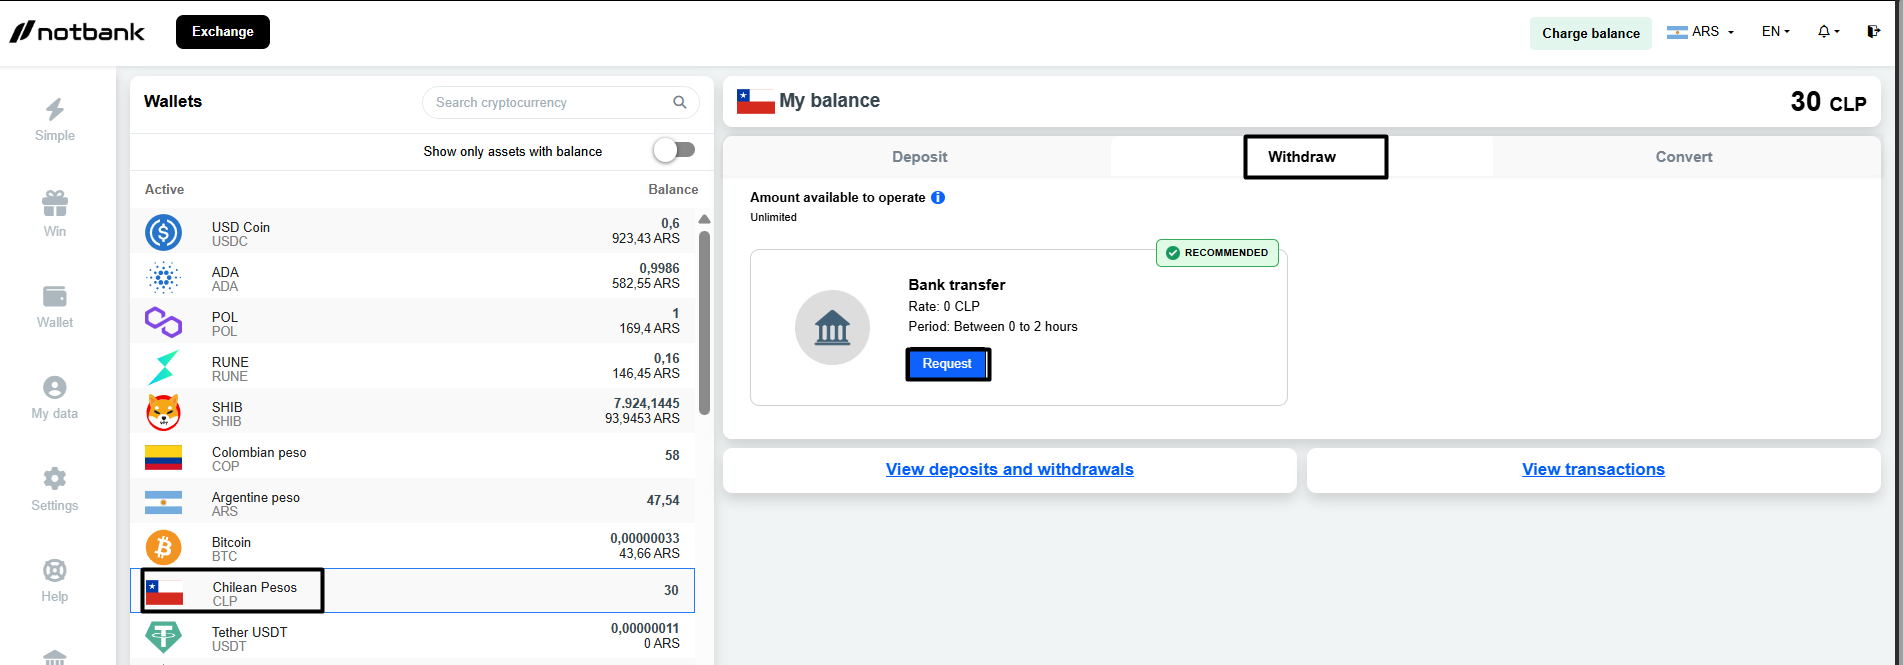Select the USD Coin row balance 923,43 ARS
The width and height of the screenshot is (1903, 665).
pos(646,239)
